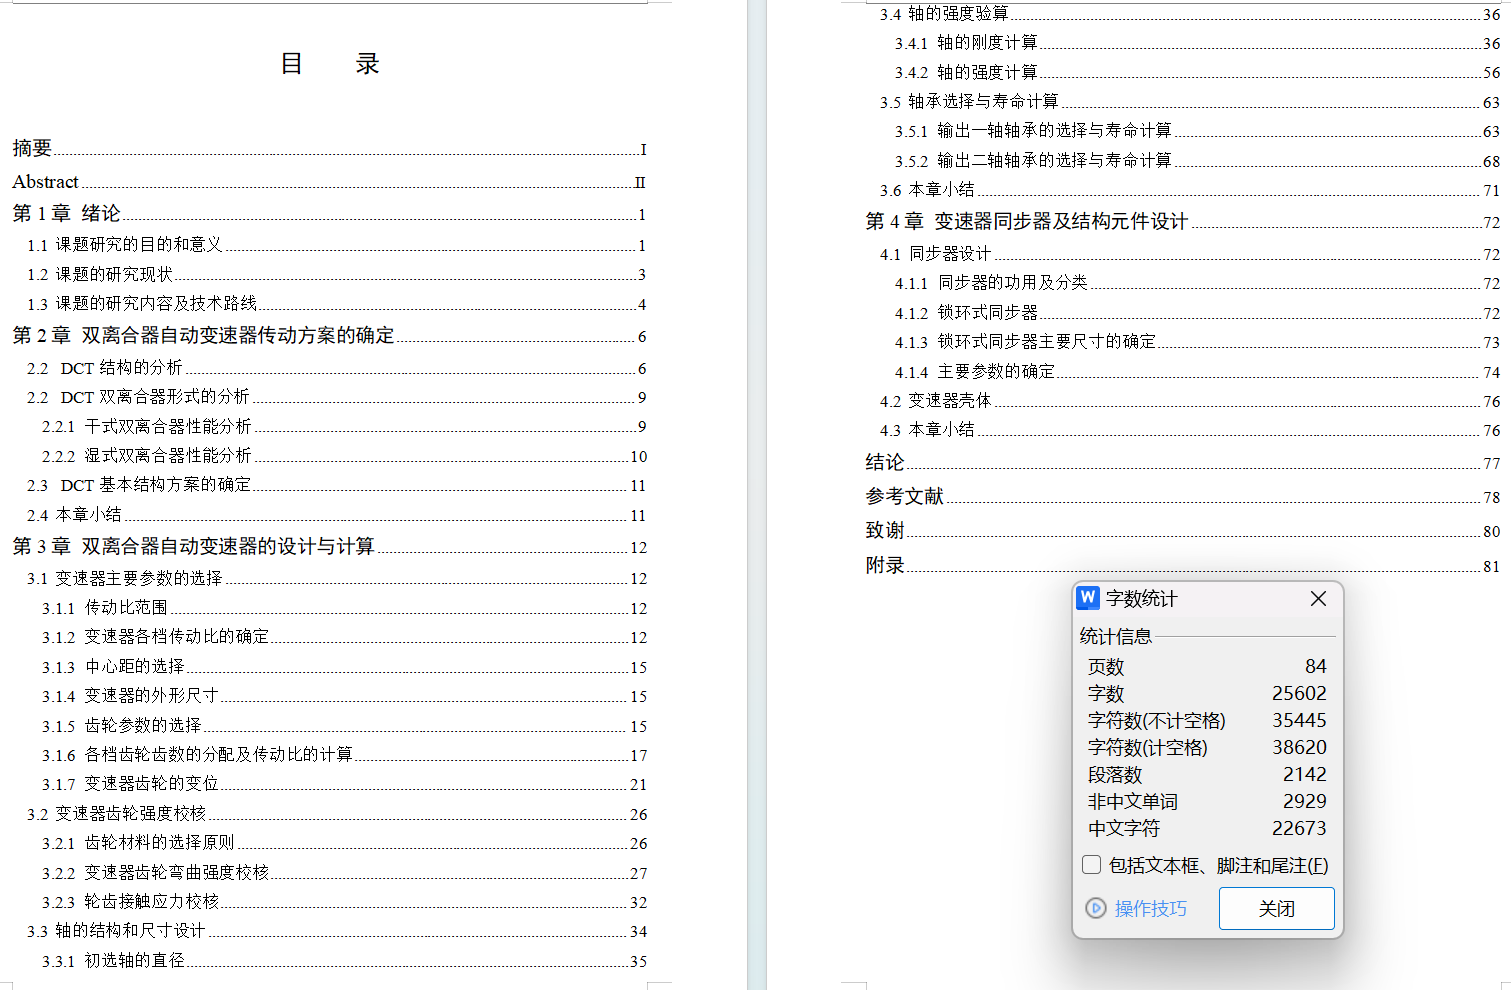
Task: Go to 第 4 章 变速器同步器及结构元件设计
Action: (x=1183, y=221)
